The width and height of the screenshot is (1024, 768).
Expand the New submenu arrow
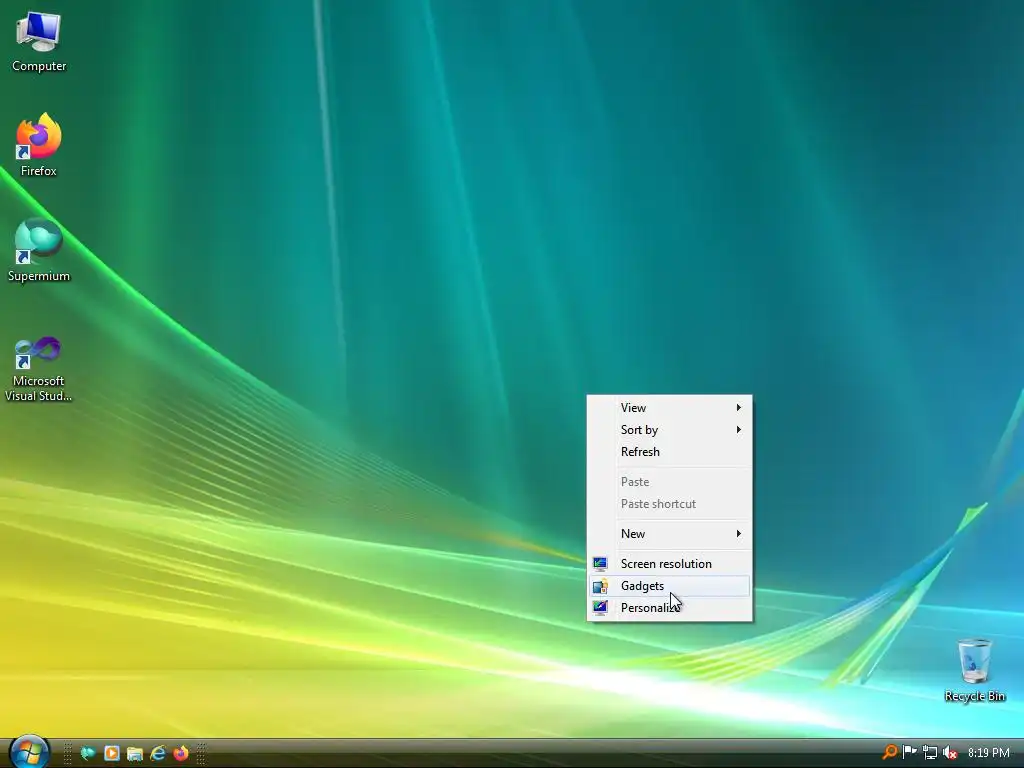coord(739,534)
